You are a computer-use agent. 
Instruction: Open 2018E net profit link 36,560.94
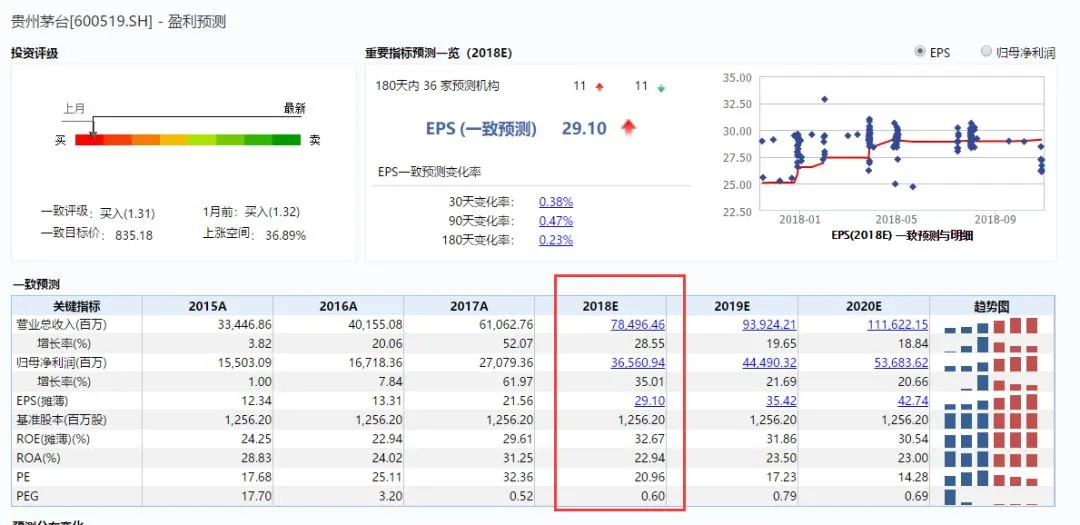pos(638,362)
